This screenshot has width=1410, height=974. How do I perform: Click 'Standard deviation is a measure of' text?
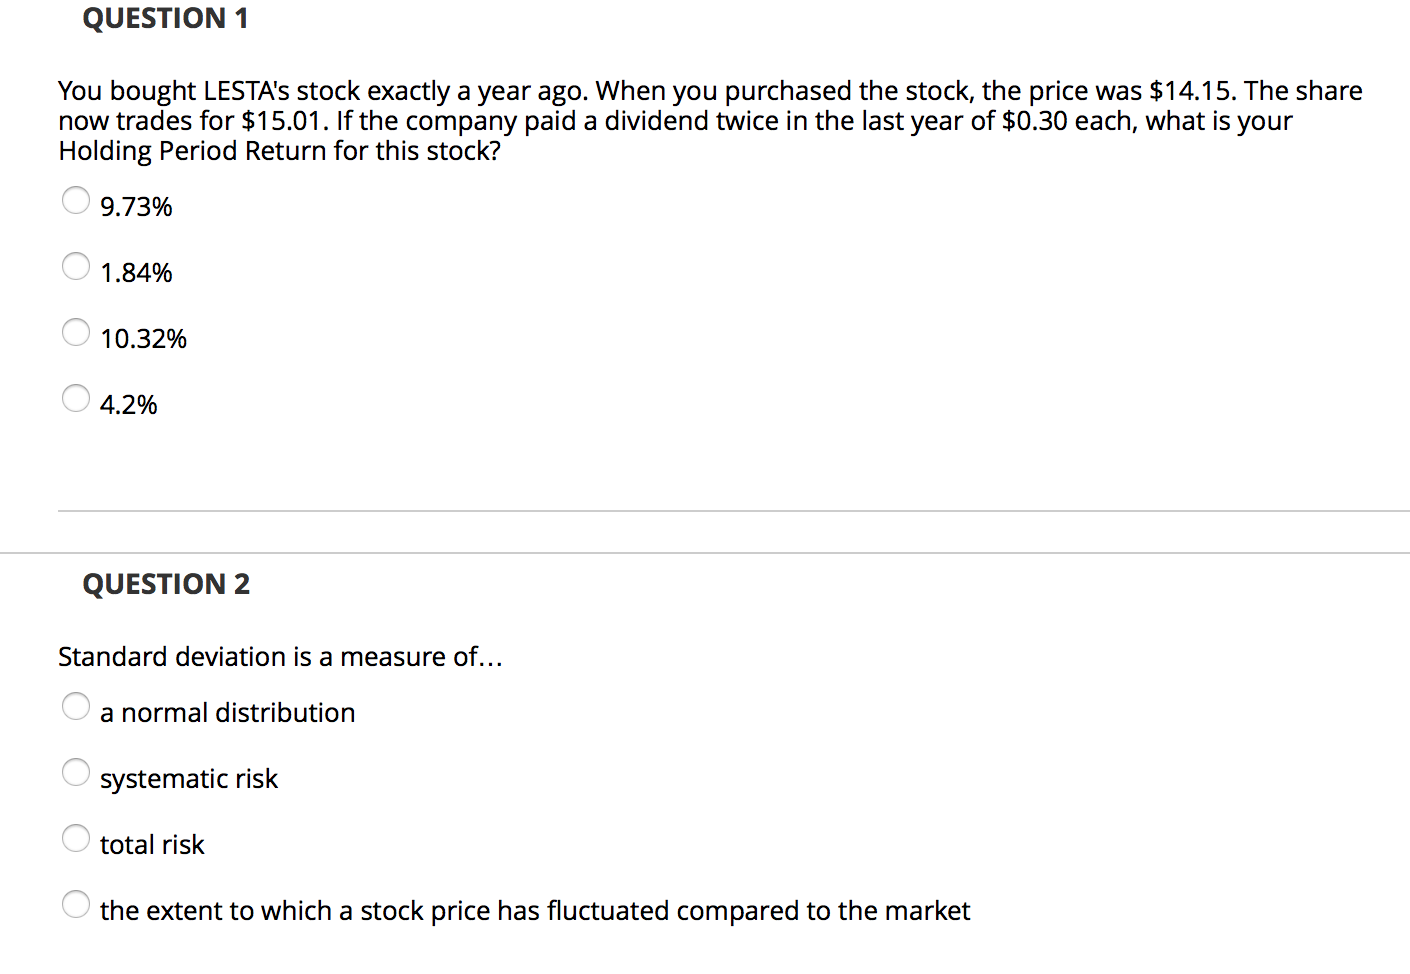pos(280,657)
